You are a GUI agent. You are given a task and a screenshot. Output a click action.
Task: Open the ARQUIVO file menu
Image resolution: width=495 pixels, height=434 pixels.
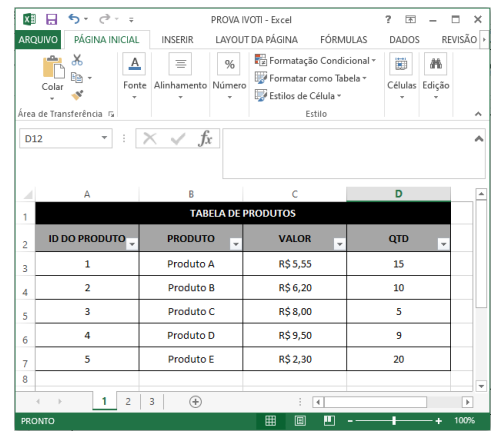38,40
